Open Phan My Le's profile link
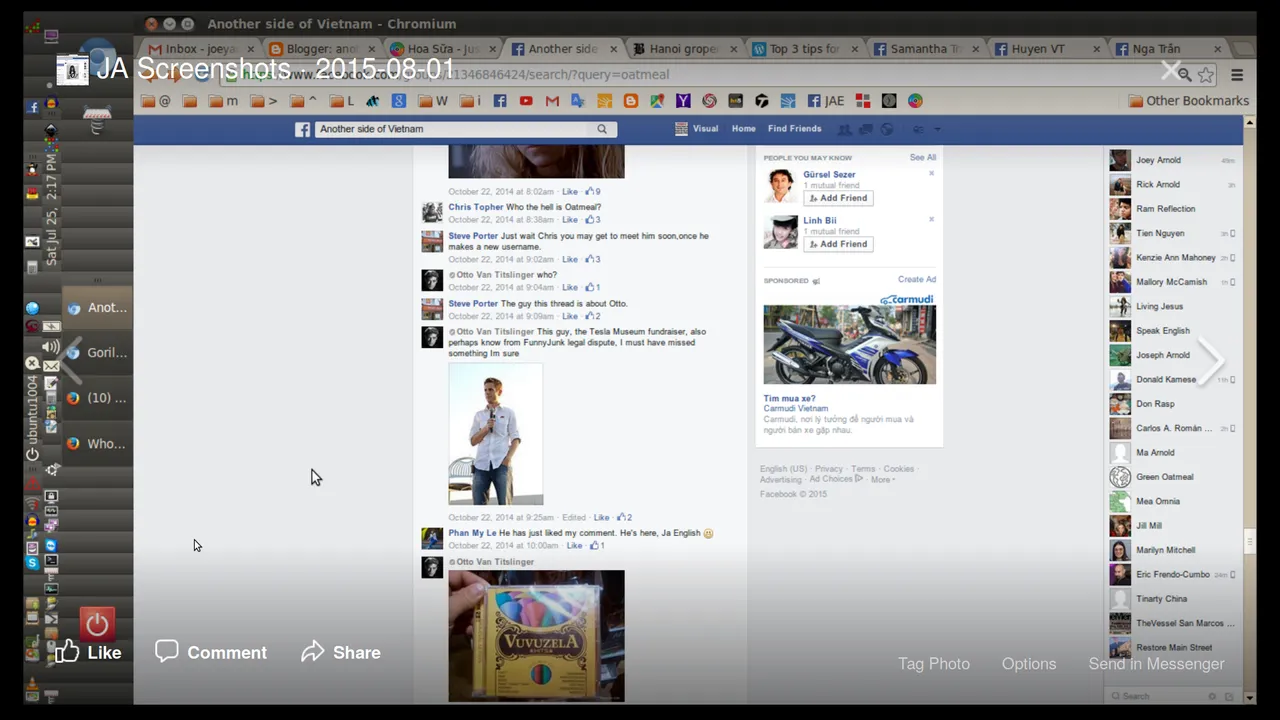1280x720 pixels. (472, 533)
